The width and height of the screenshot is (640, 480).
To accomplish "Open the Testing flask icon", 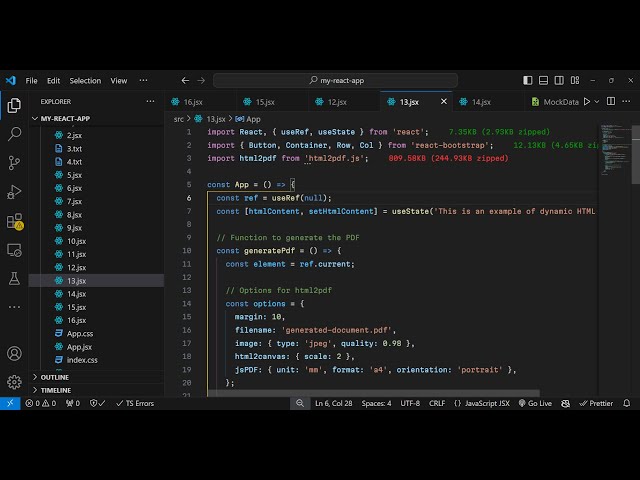I will pyautogui.click(x=14, y=278).
